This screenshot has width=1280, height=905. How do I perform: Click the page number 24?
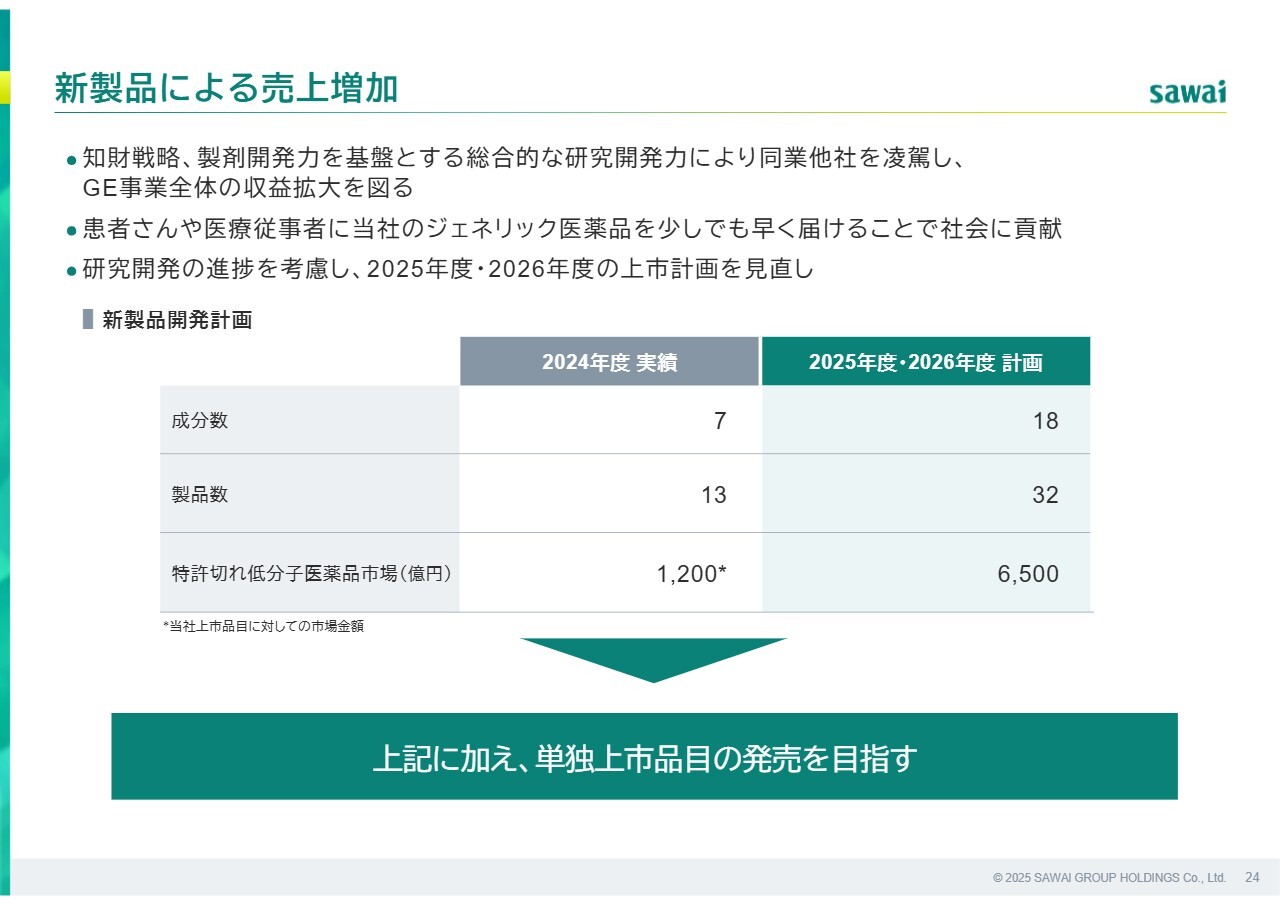(1252, 877)
